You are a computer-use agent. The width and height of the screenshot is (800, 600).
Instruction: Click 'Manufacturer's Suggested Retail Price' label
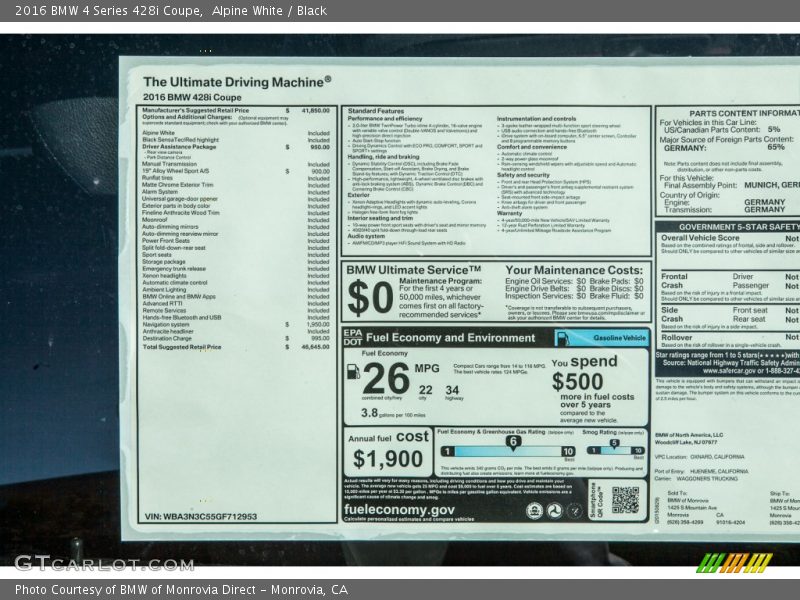[x=195, y=110]
